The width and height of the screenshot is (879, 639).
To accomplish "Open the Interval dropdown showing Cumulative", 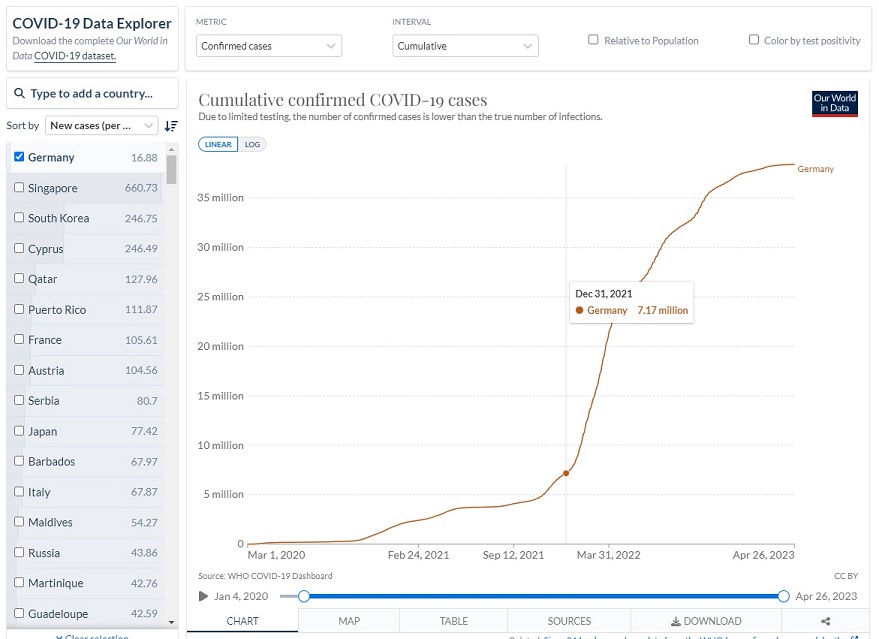I will (465, 46).
